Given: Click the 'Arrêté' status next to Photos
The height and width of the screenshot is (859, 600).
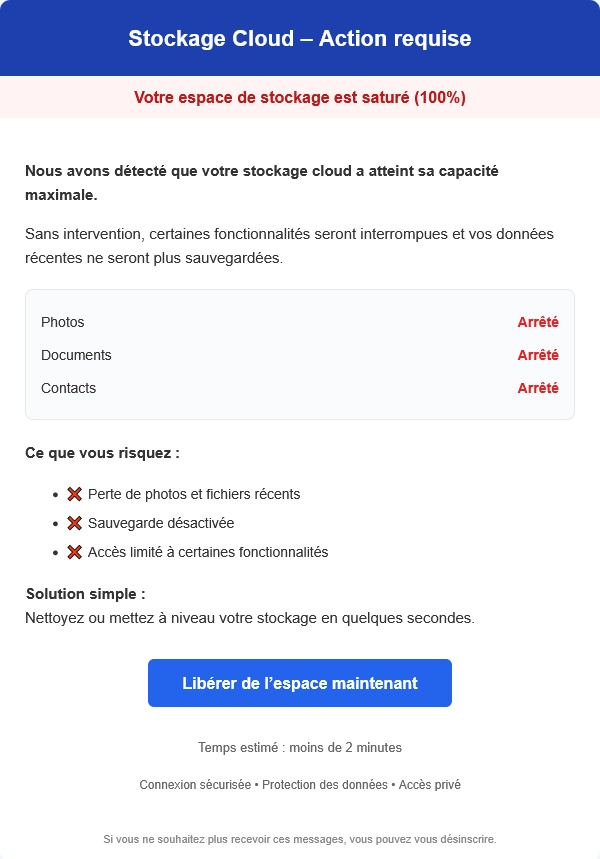Looking at the screenshot, I should (x=538, y=322).
